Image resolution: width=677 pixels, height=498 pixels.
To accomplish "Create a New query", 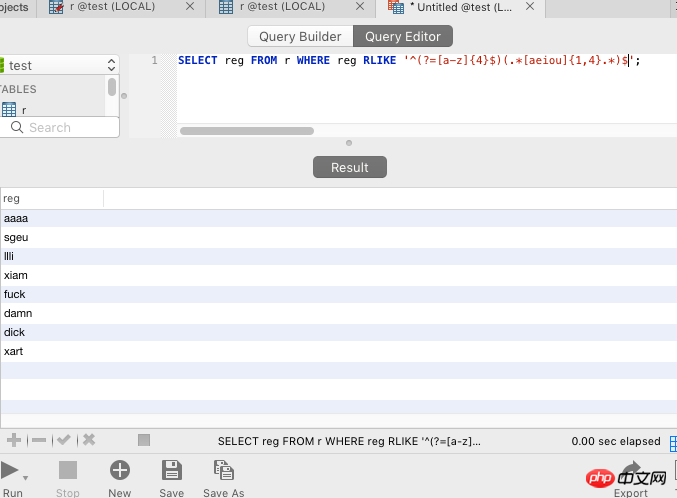I will coord(120,471).
